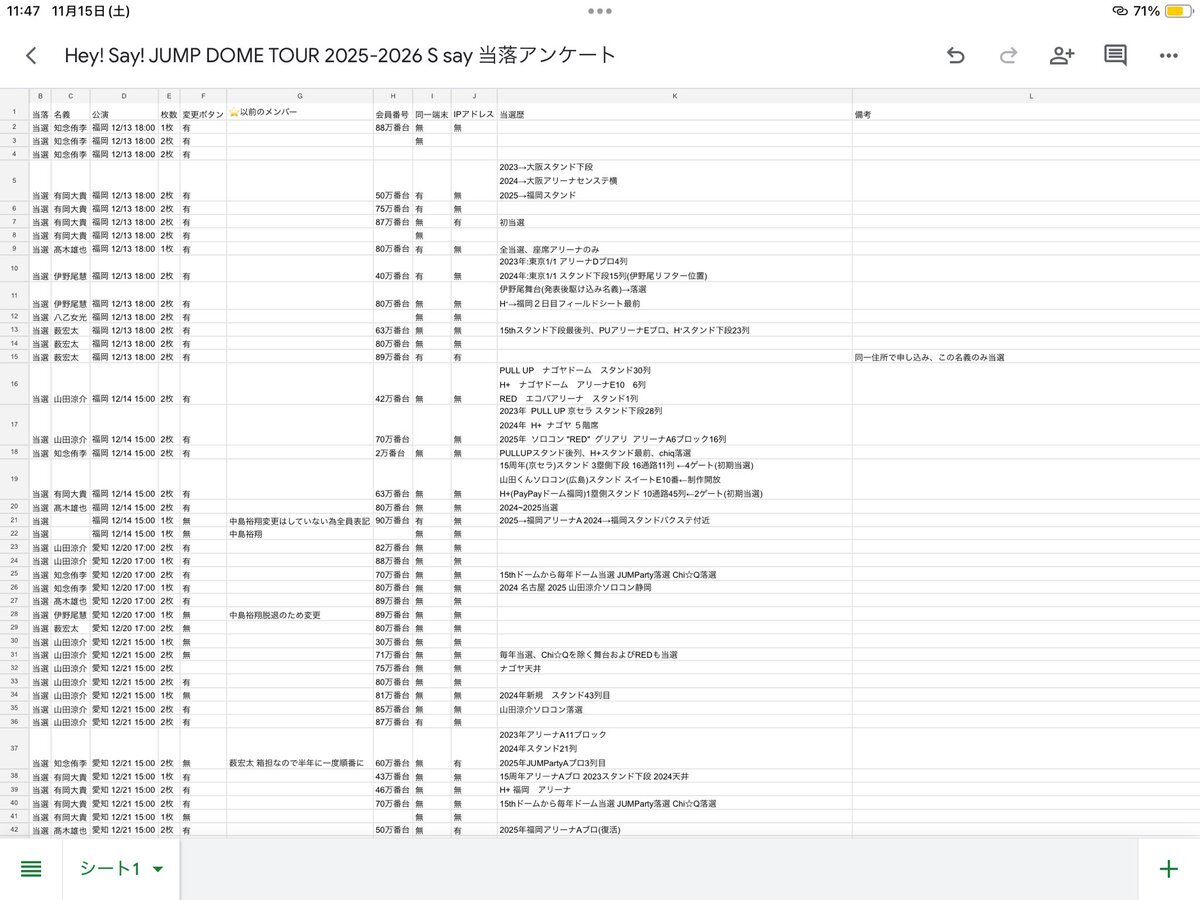Select cell 71万番台 in row 31
The height and width of the screenshot is (900, 1200).
[393, 654]
